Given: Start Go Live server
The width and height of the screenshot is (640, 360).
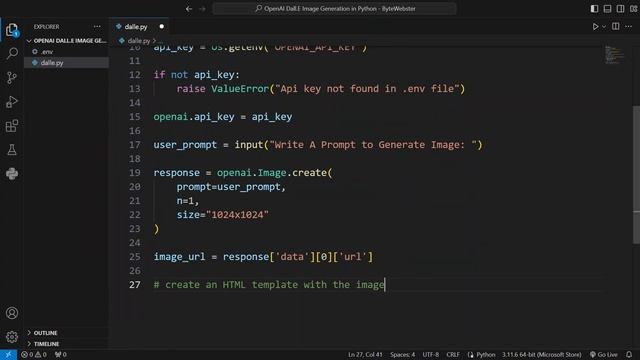Looking at the screenshot, I should coord(604,355).
